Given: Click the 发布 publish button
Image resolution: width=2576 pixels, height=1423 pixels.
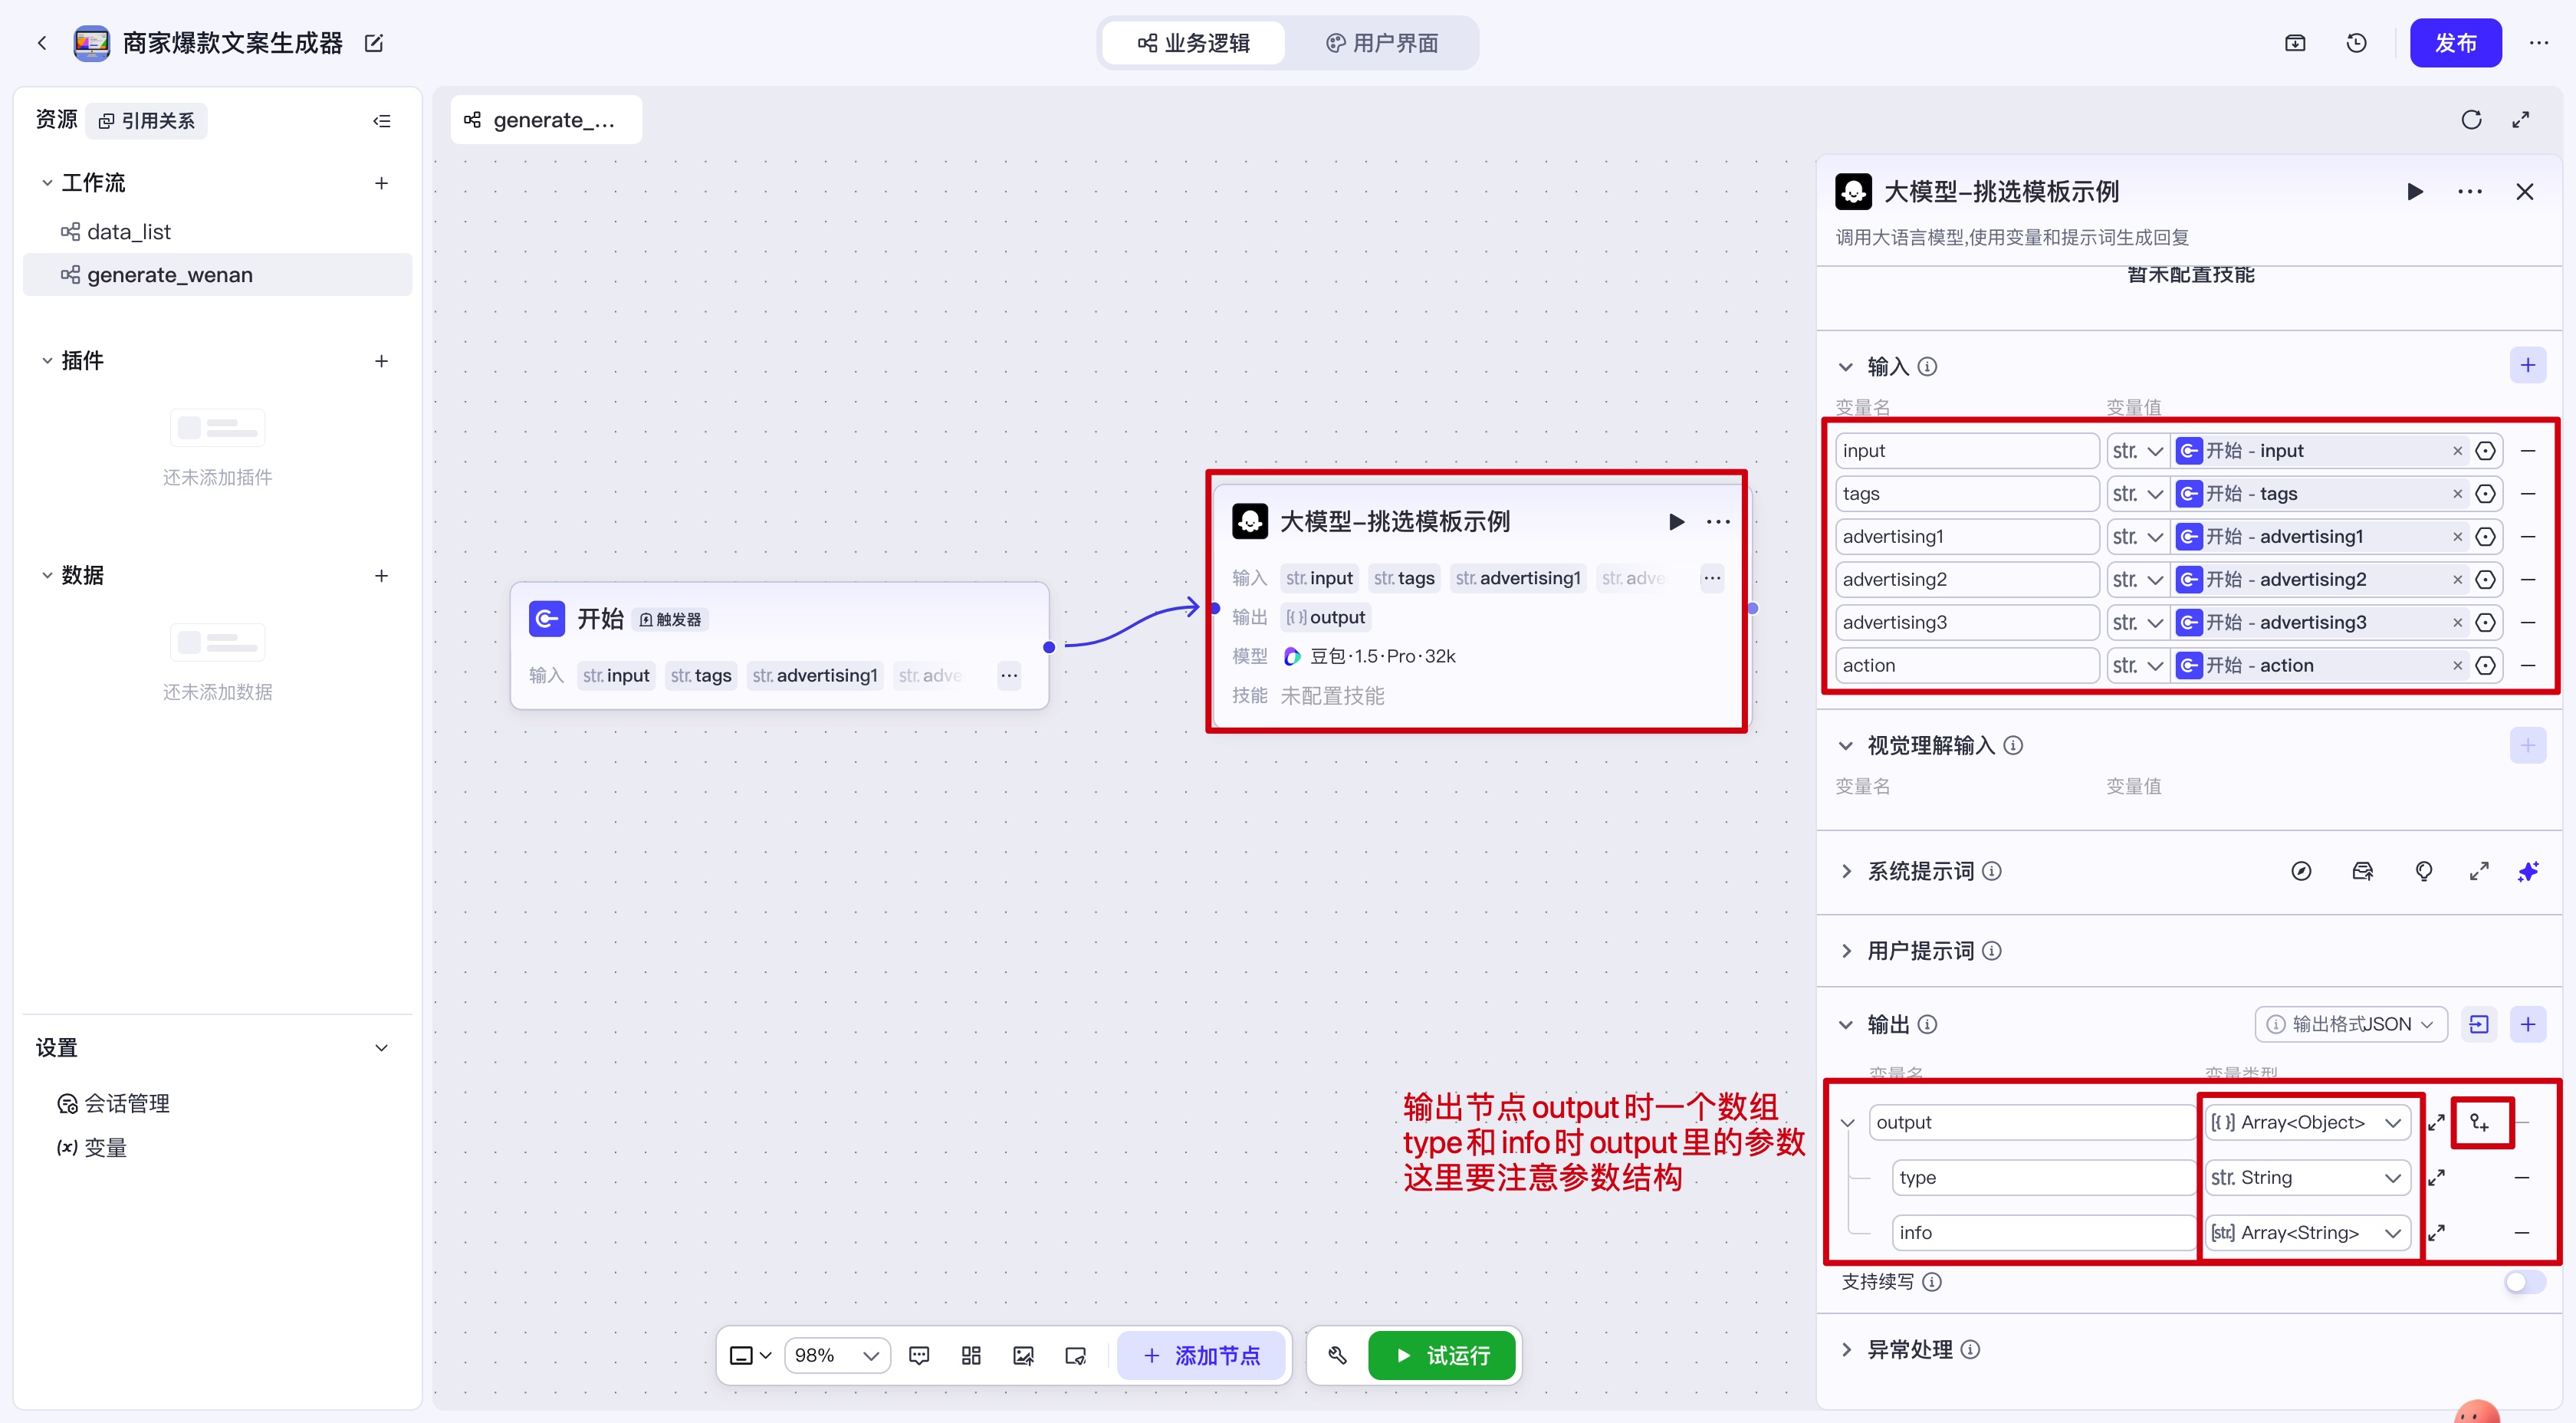Looking at the screenshot, I should tap(2455, 43).
